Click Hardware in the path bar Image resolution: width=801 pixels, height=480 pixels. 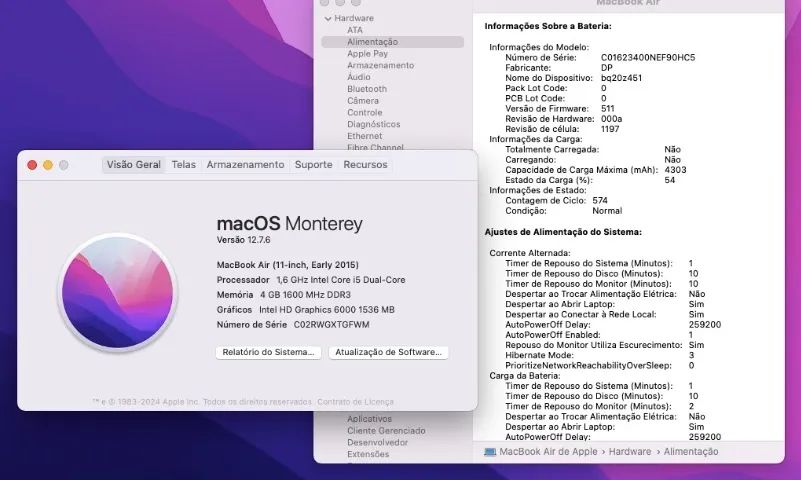630,451
